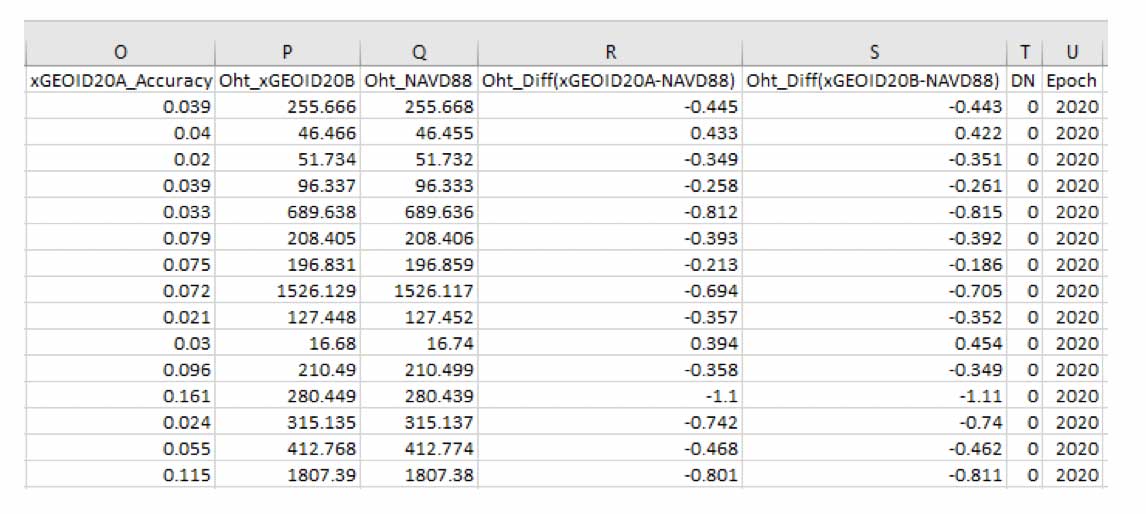Select the cell with value 1807.38
This screenshot has height=514, width=1146.
pyautogui.click(x=418, y=475)
